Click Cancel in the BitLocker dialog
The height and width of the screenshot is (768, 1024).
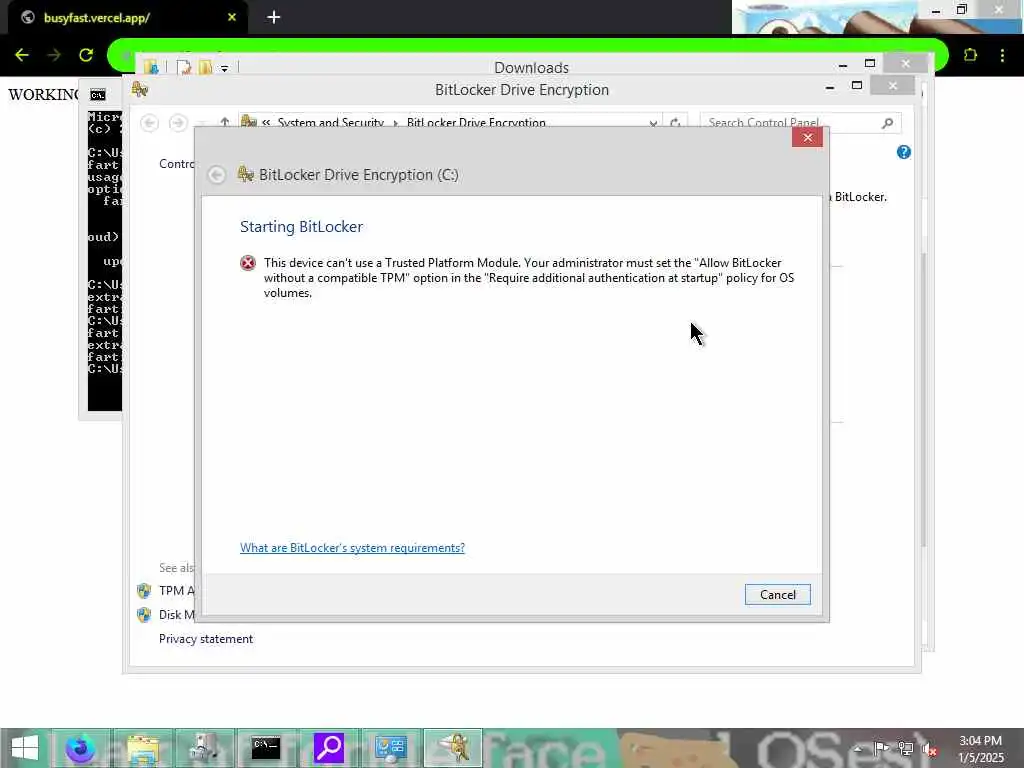(777, 594)
